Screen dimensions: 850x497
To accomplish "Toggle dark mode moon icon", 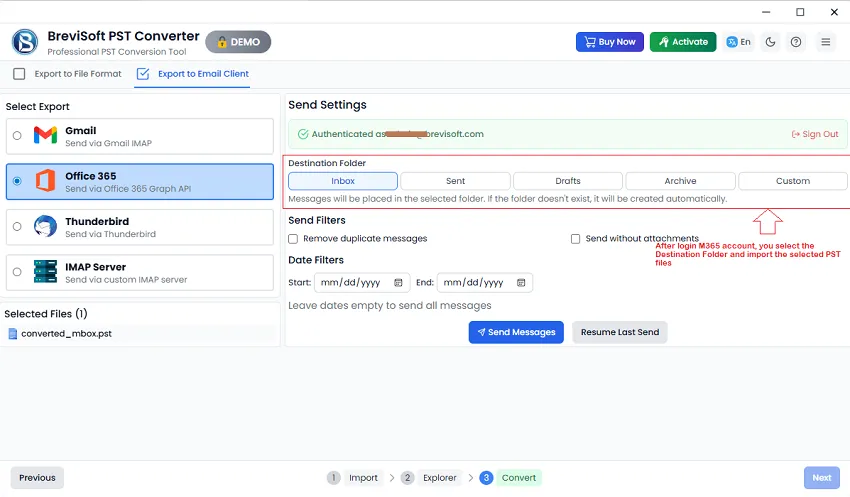I will (770, 42).
